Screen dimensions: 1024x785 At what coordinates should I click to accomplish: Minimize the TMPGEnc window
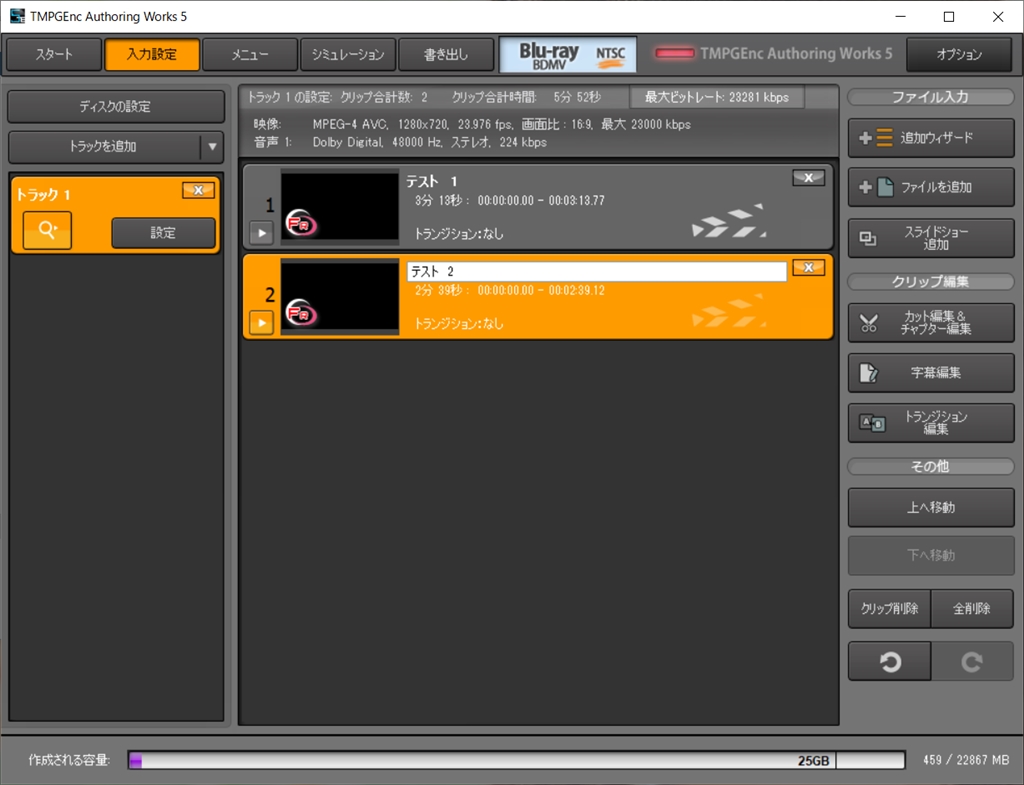901,16
